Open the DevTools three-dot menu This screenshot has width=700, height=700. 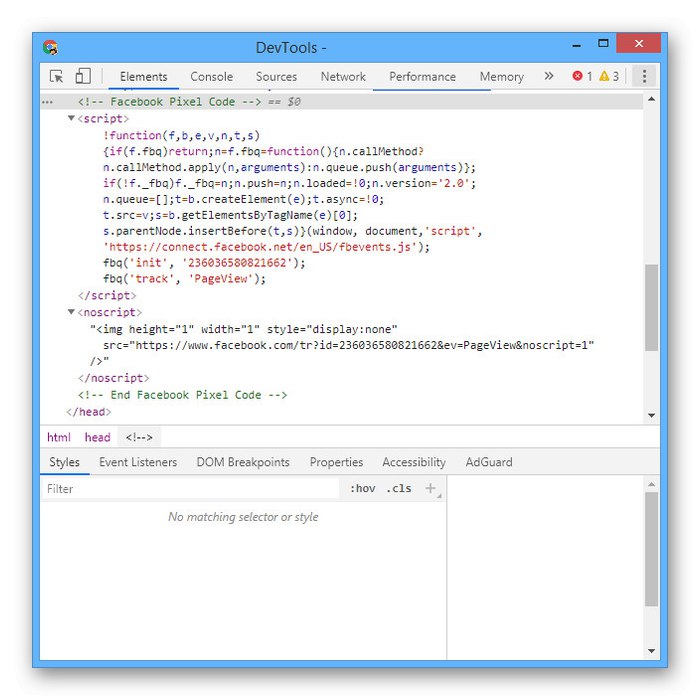pyautogui.click(x=644, y=76)
